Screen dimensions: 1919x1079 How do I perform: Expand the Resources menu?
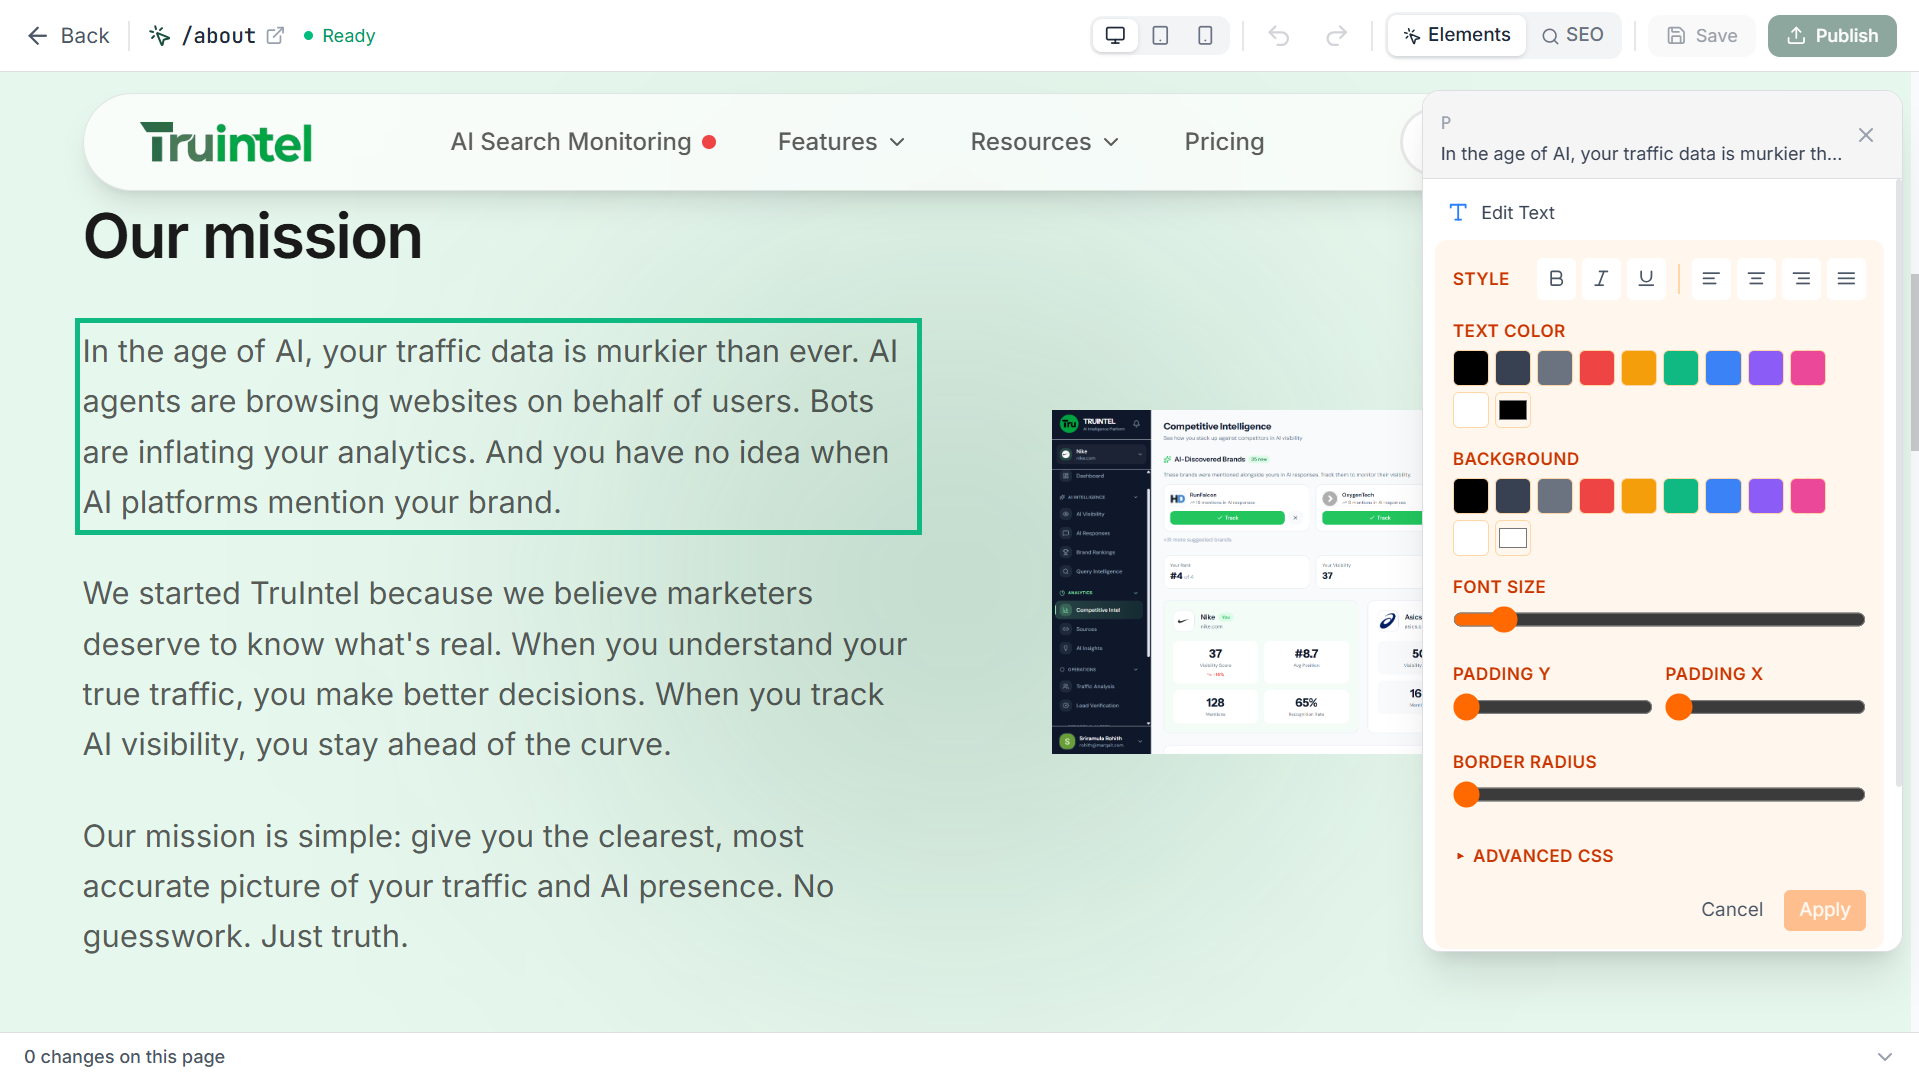pos(1043,142)
